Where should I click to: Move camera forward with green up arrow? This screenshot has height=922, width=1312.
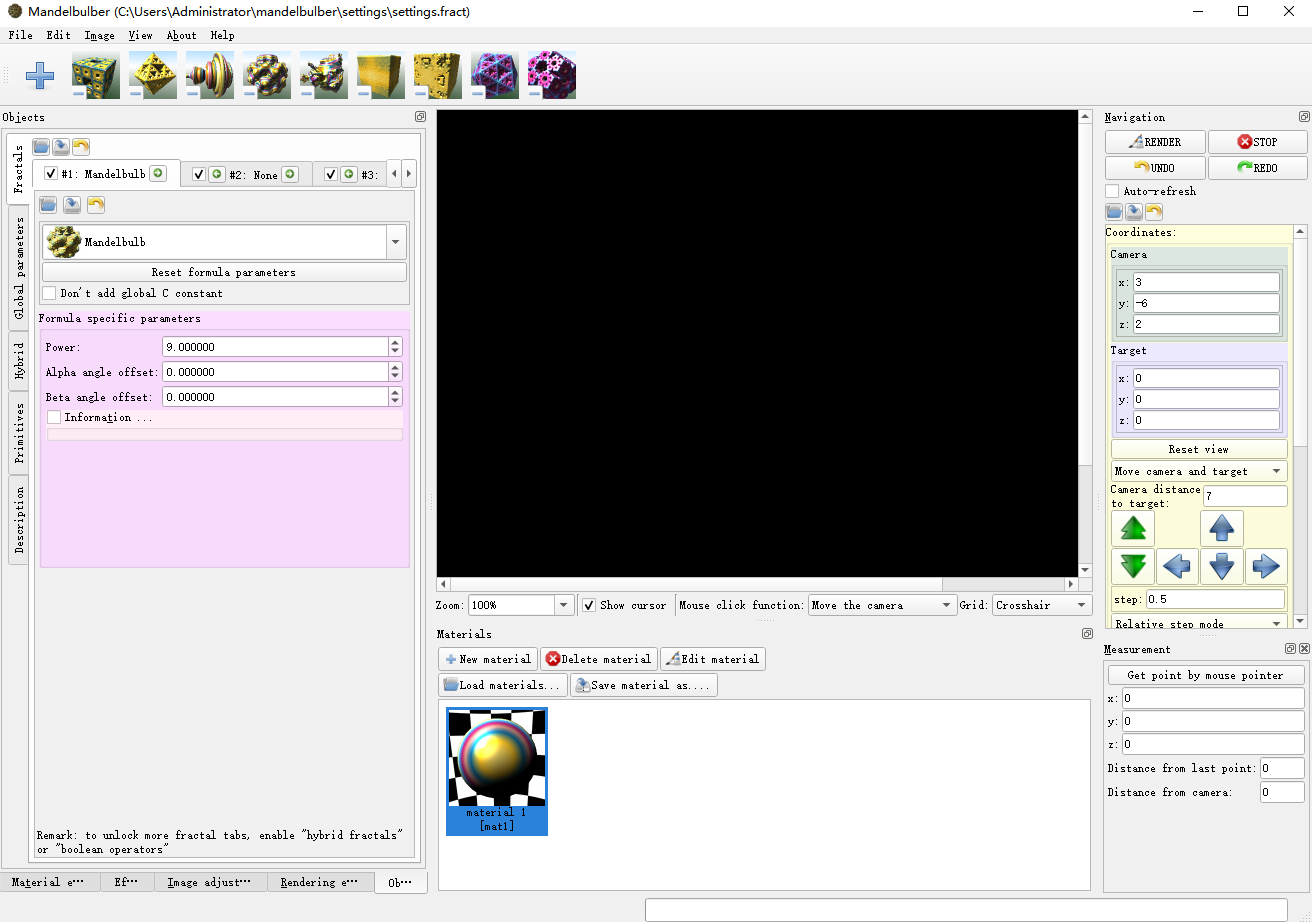(1133, 528)
